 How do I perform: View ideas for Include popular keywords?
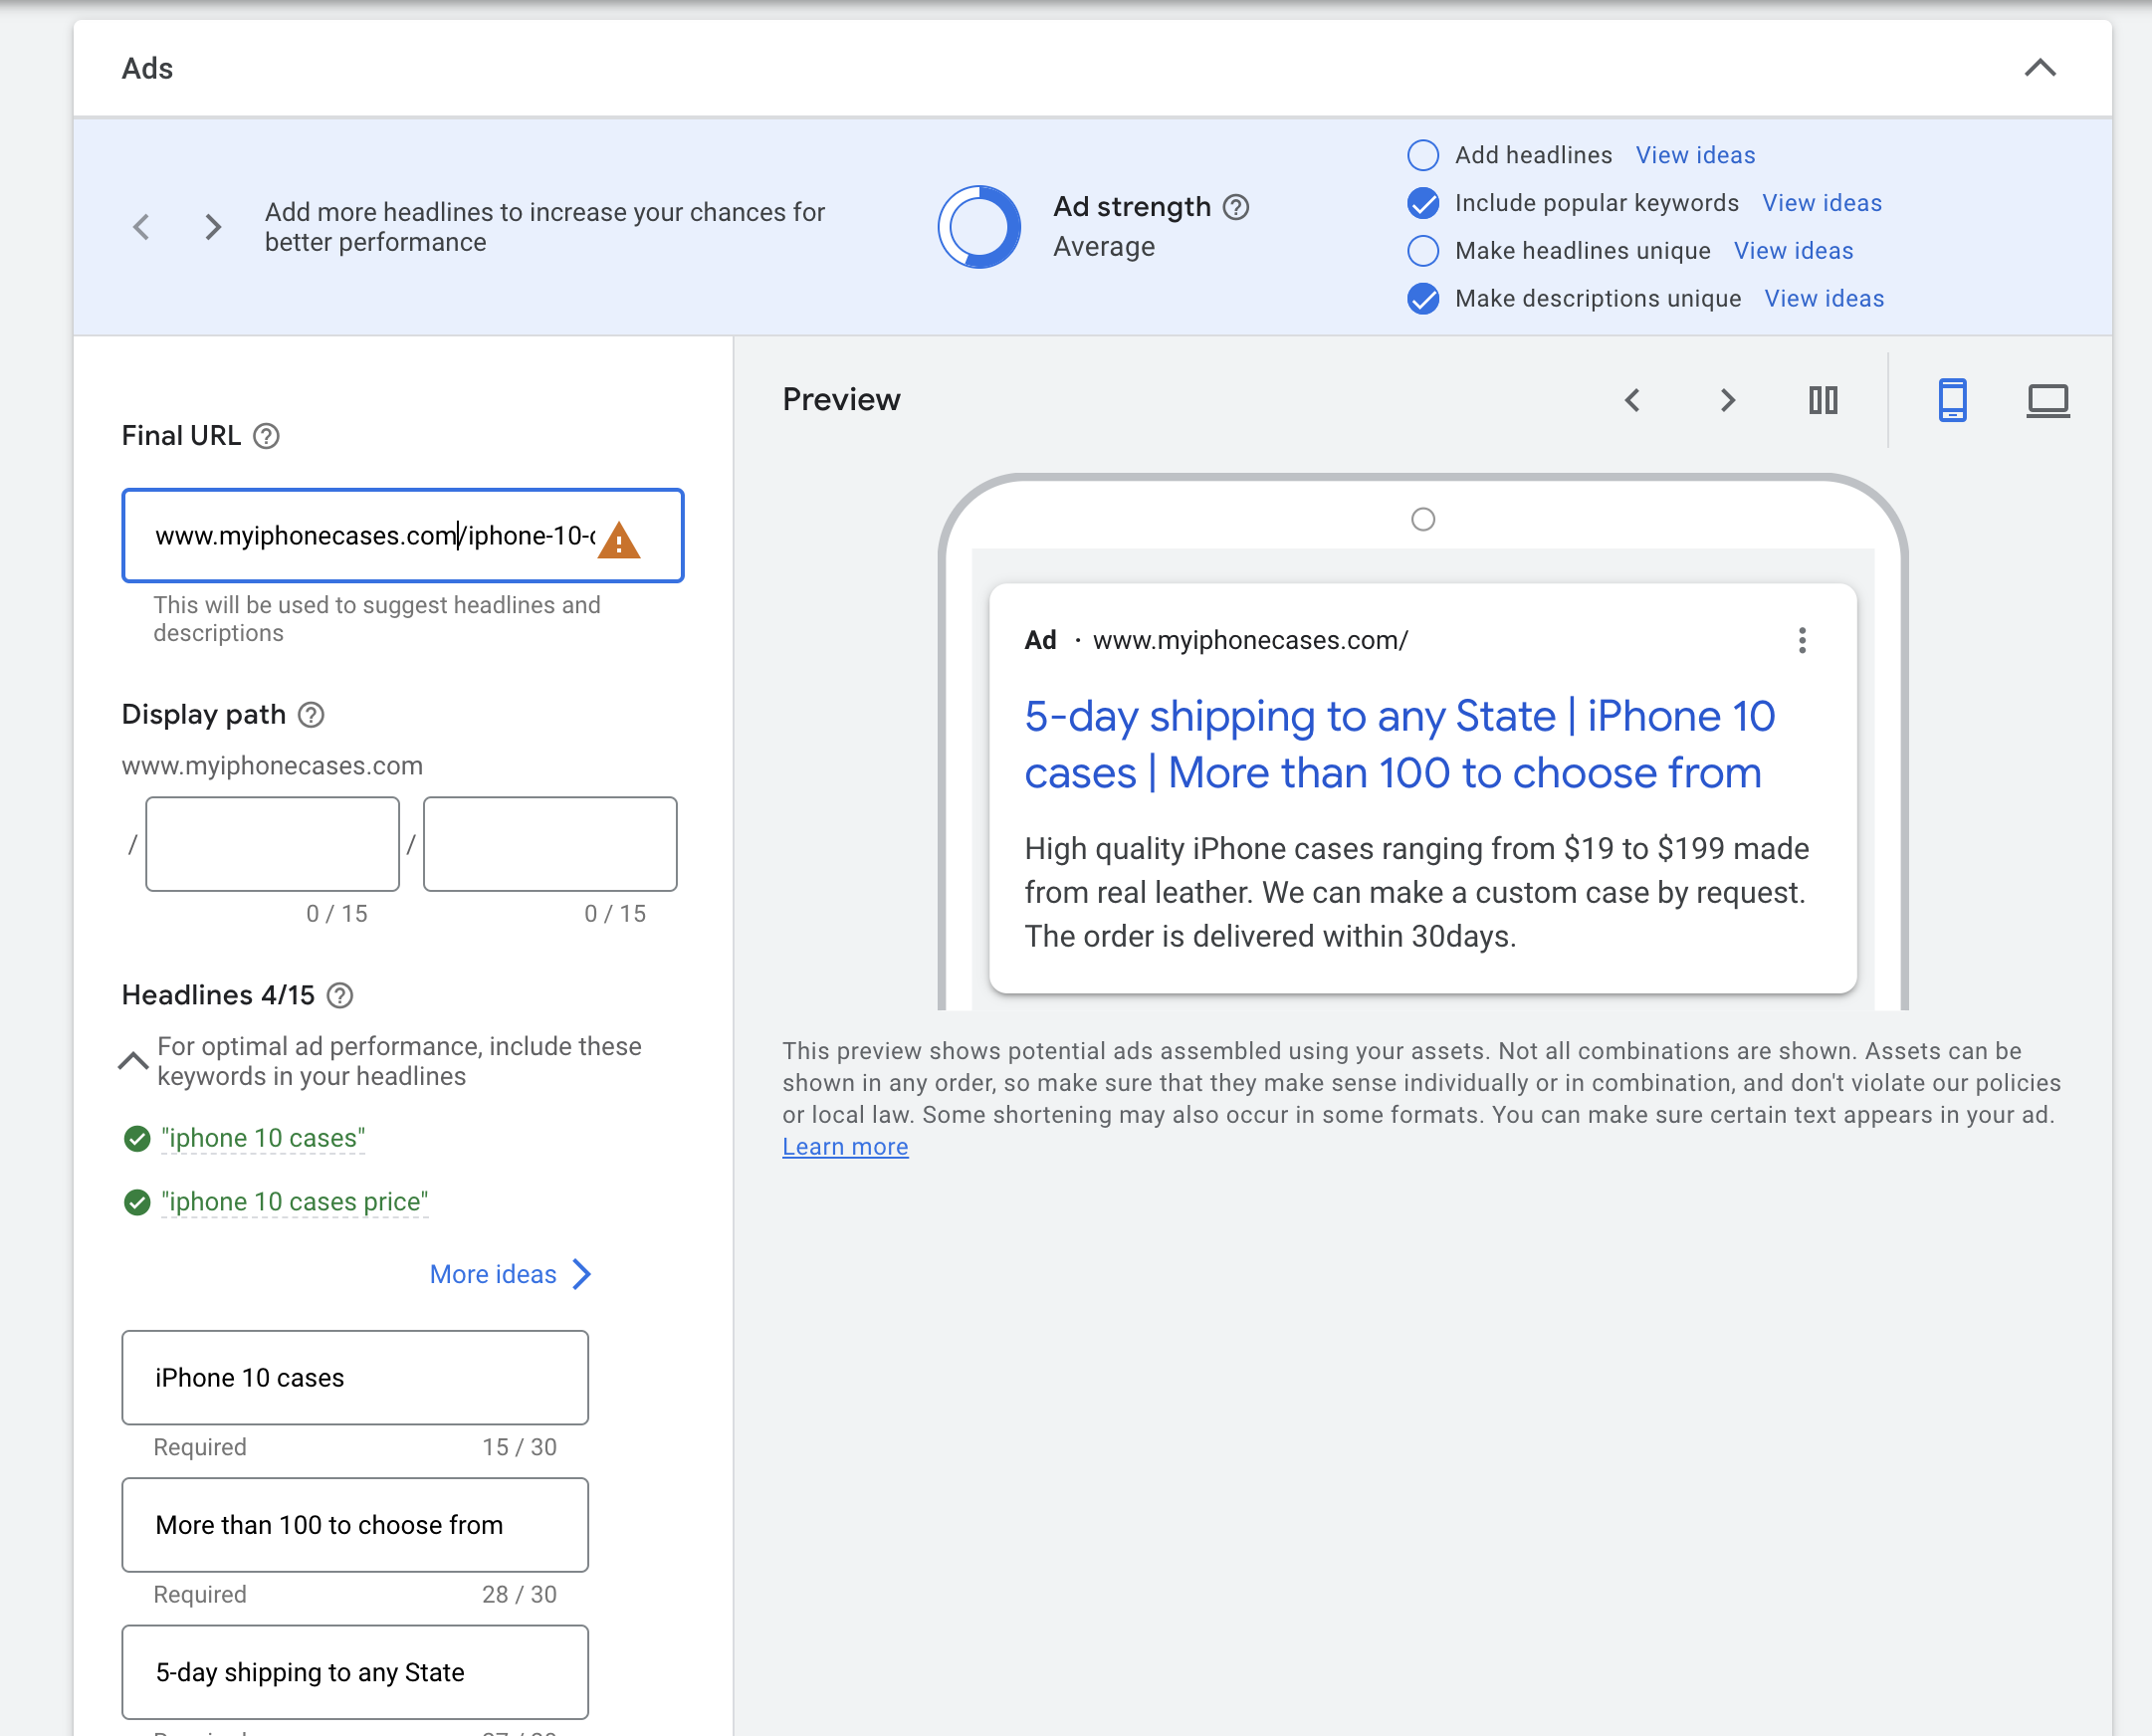(1821, 203)
